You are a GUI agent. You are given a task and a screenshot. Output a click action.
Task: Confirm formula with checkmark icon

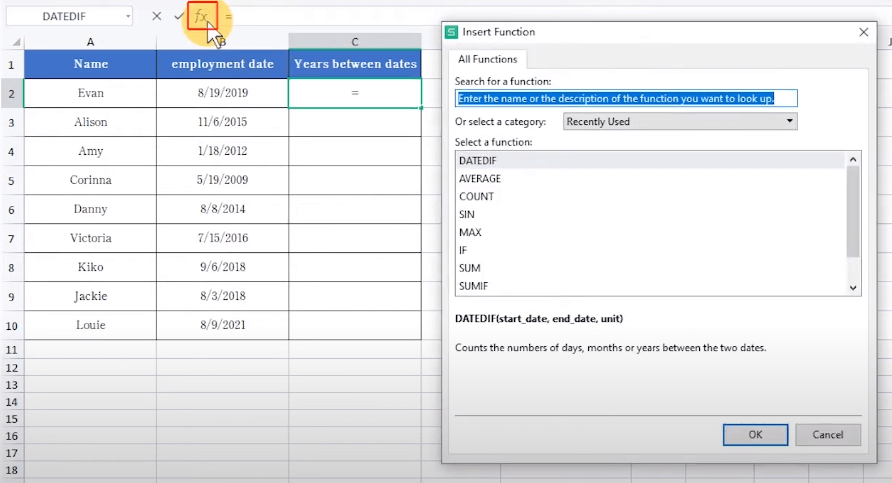[179, 16]
